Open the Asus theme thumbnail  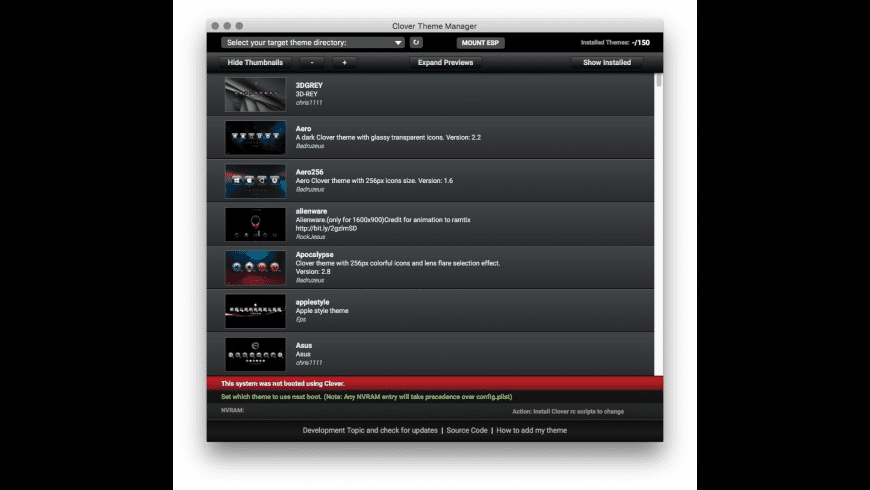(x=255, y=354)
